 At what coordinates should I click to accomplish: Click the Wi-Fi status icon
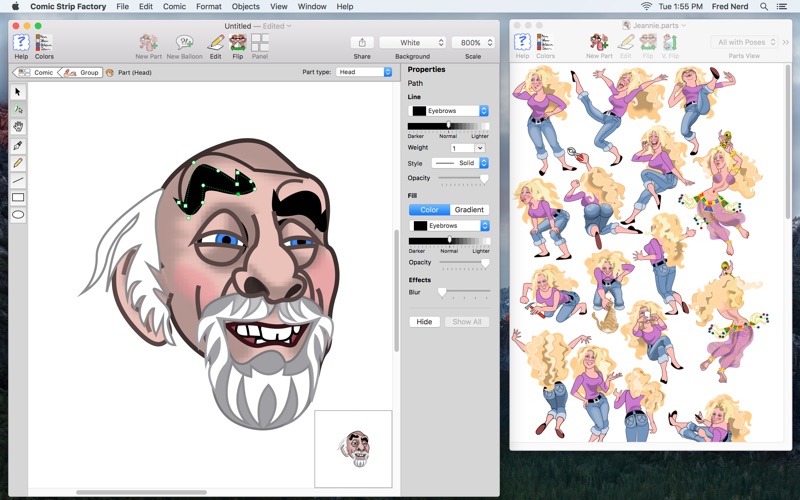[646, 7]
